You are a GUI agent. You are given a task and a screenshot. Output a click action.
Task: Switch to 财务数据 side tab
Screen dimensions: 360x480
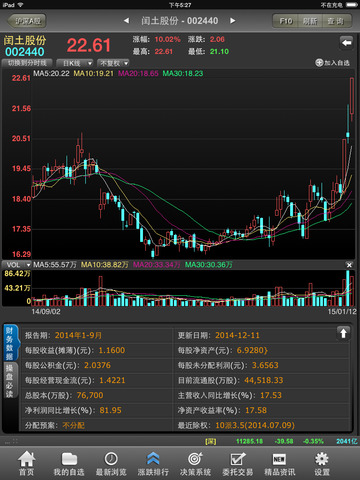pos(10,343)
